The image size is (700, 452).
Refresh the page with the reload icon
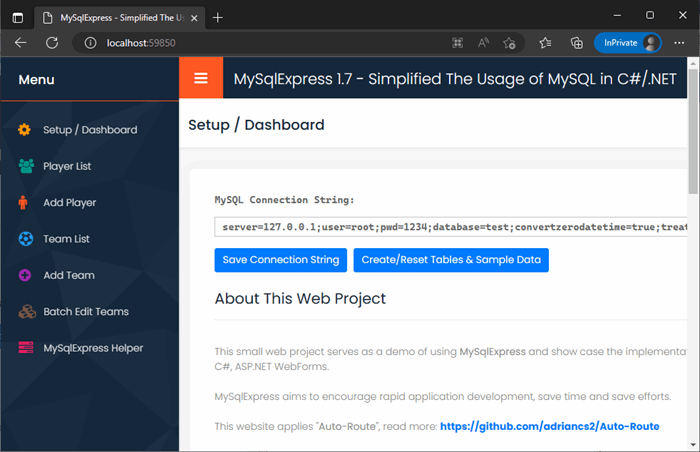tap(52, 43)
